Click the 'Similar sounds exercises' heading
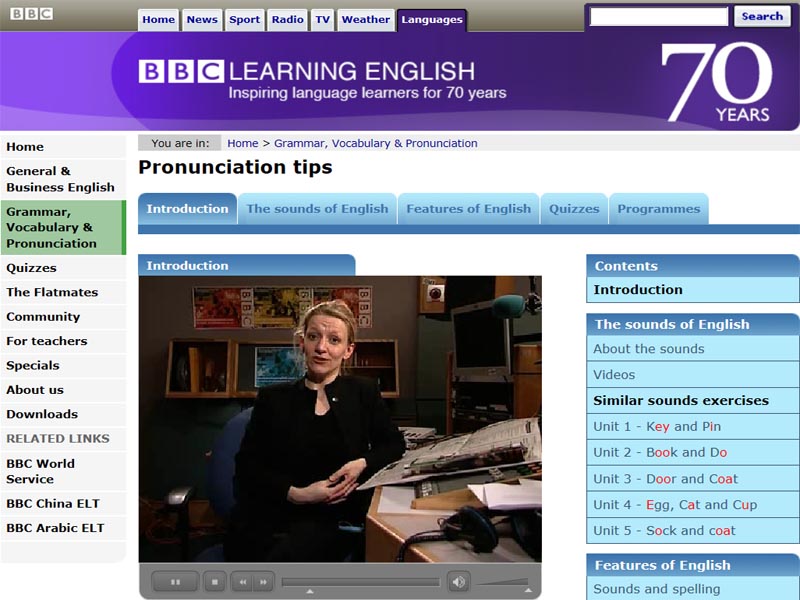 click(x=681, y=401)
